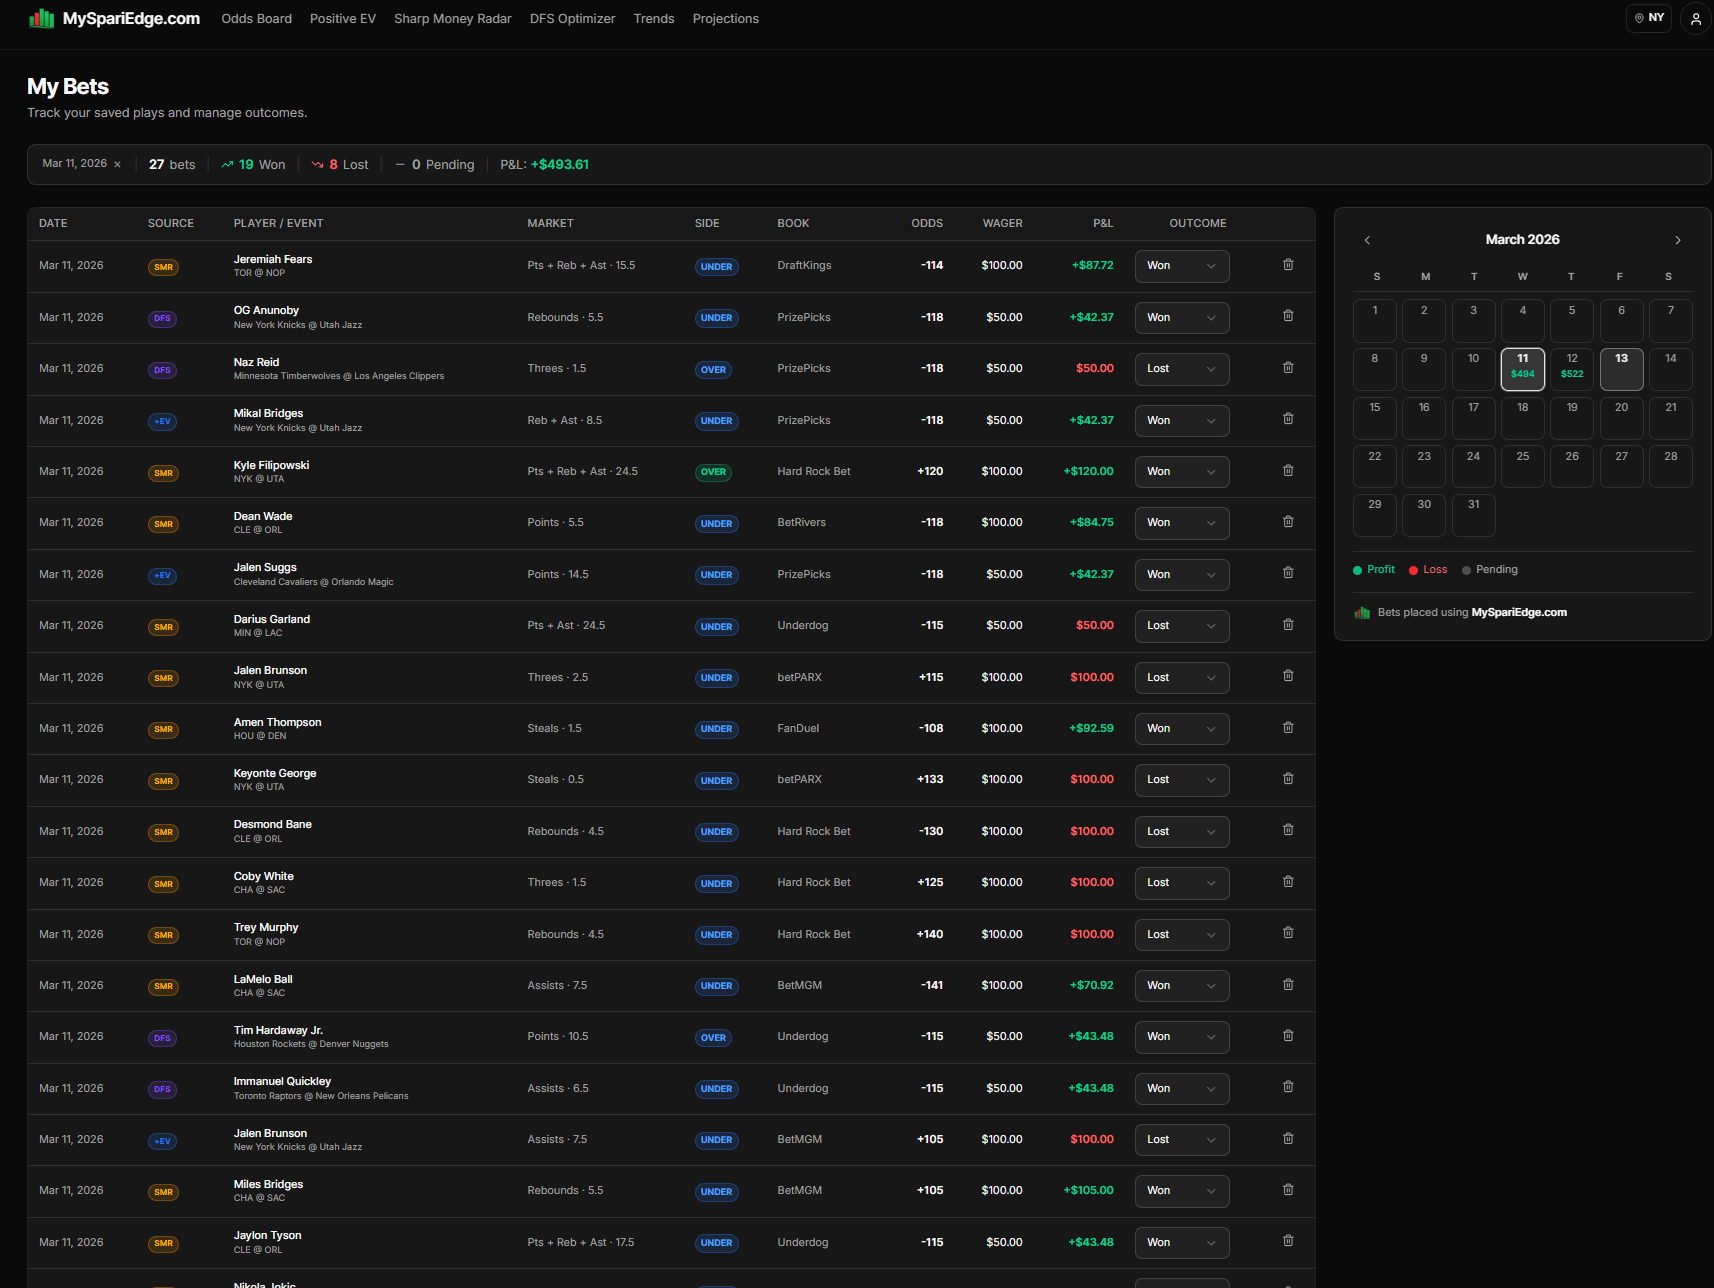Open the DFS Optimizer page
Image resolution: width=1714 pixels, height=1288 pixels.
pyautogui.click(x=573, y=19)
